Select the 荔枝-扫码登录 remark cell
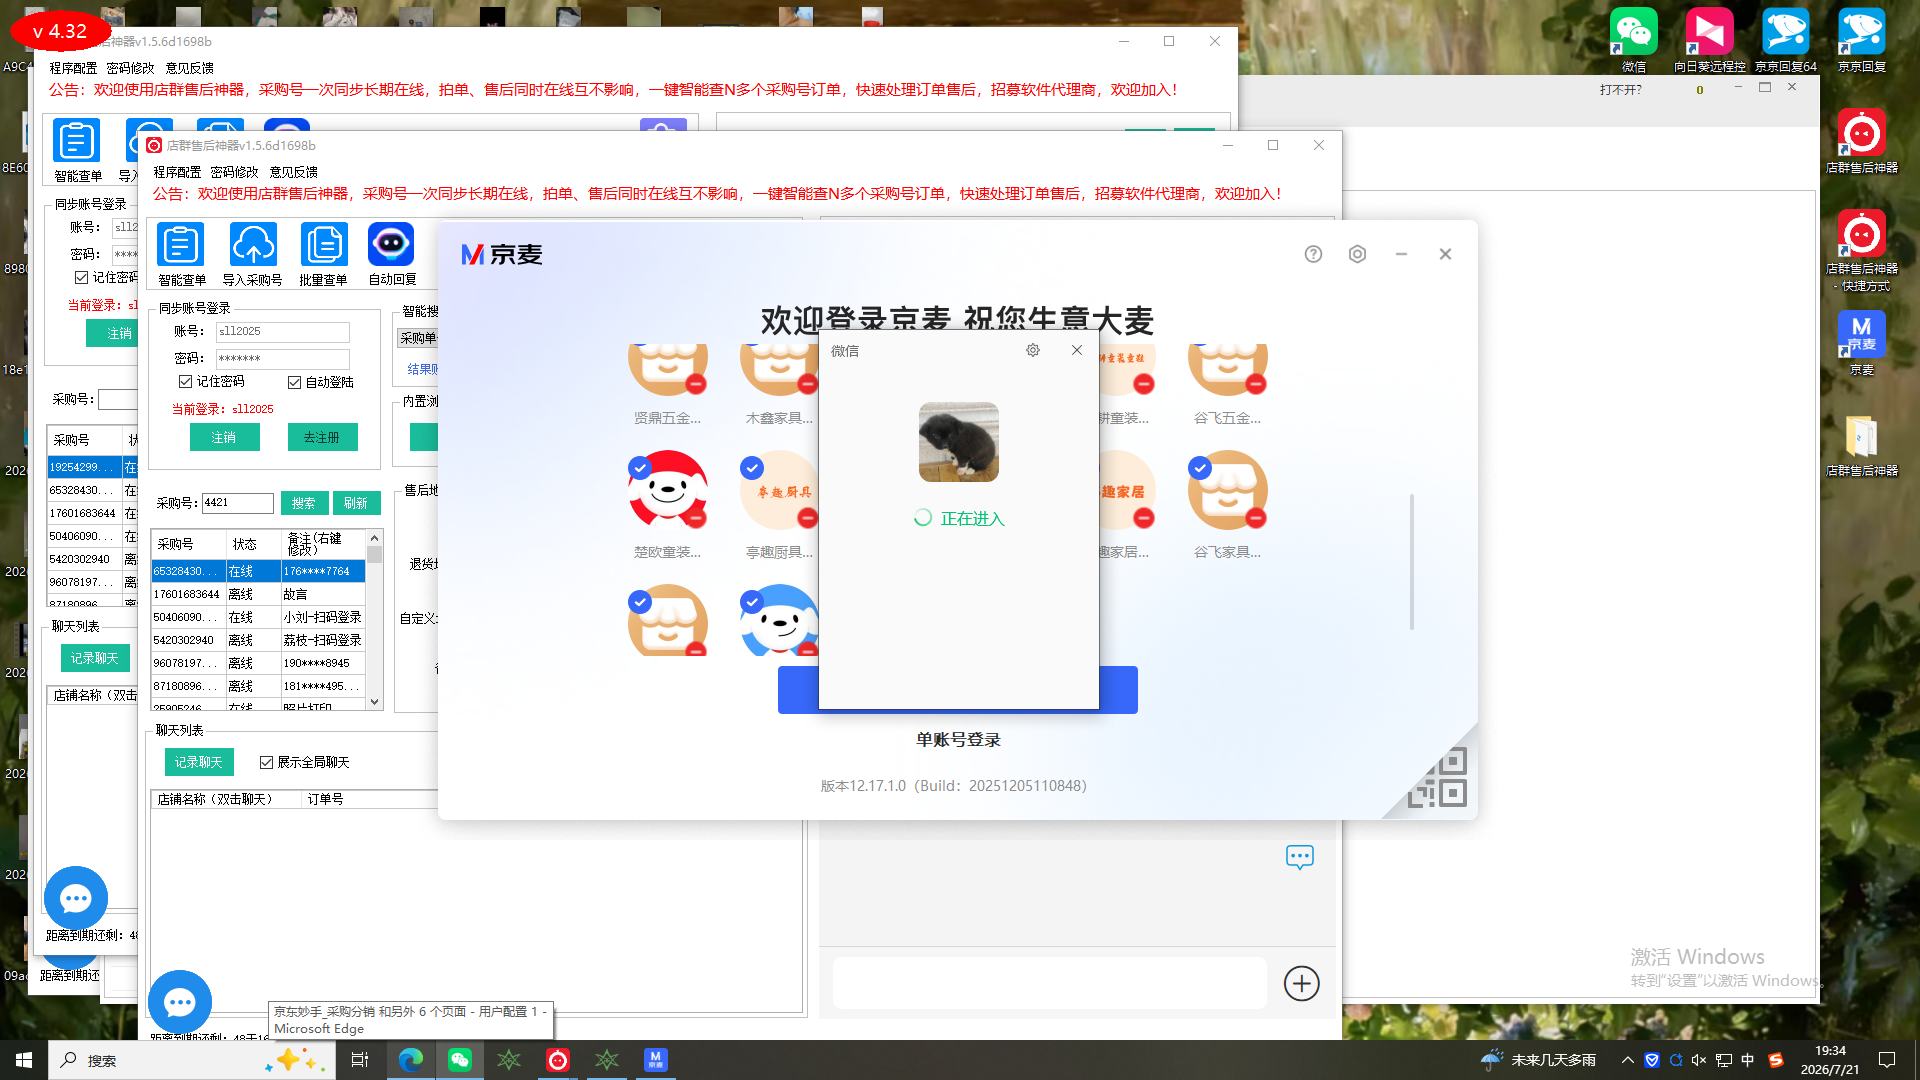1920x1080 pixels. click(x=323, y=640)
